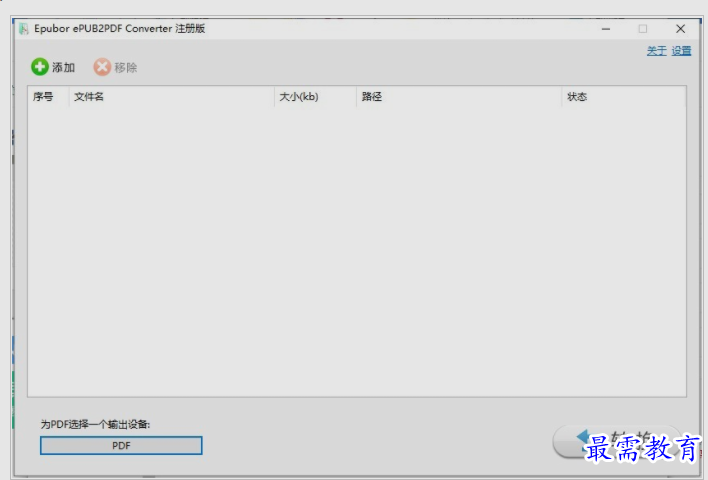Open the About (关于) link
This screenshot has height=480, width=708.
click(657, 51)
